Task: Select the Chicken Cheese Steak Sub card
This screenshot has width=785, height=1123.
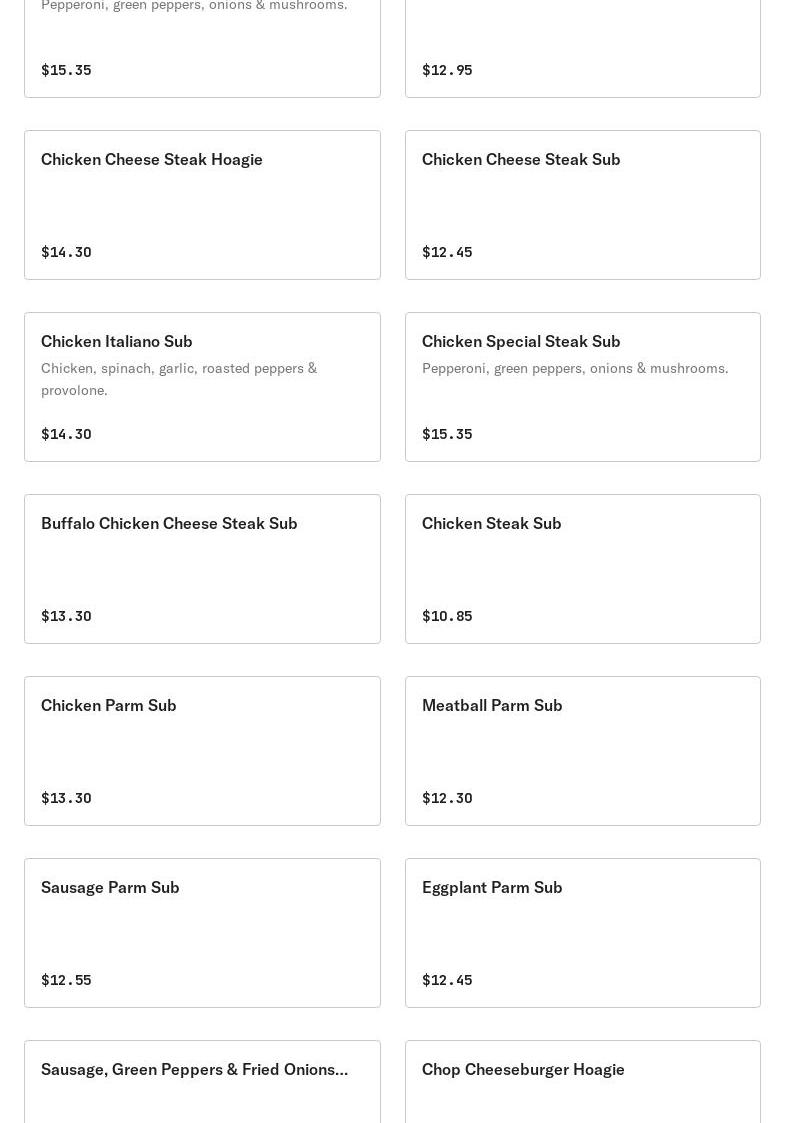Action: 582,205
